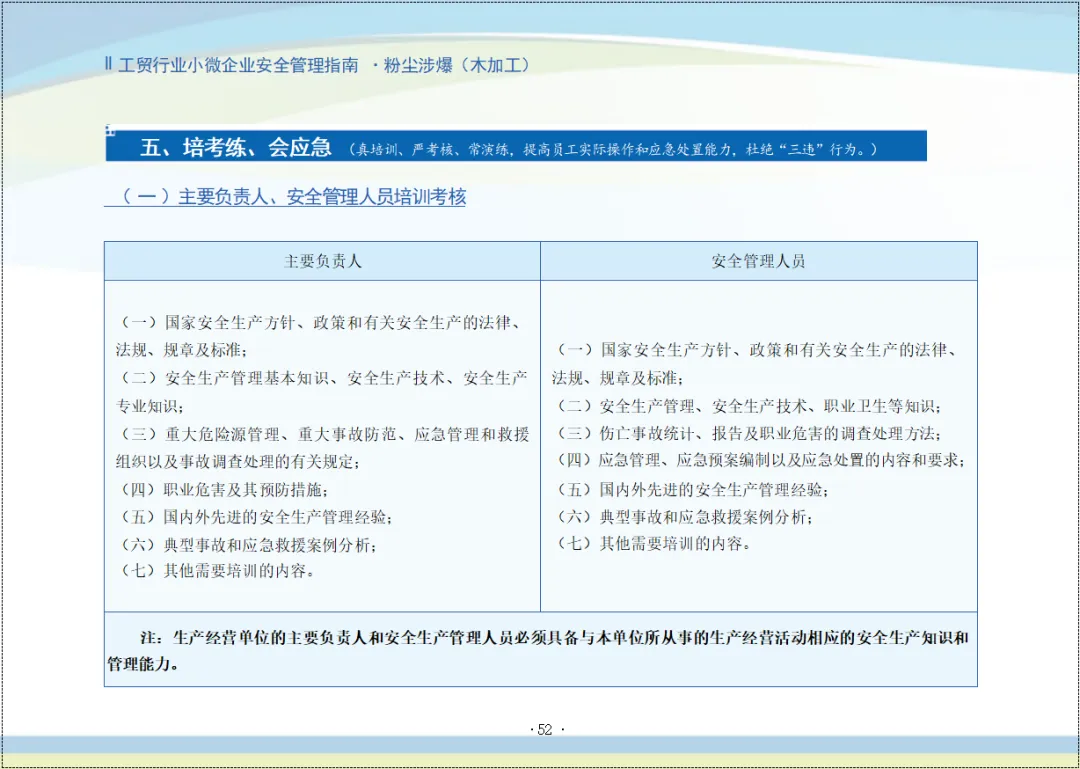
Task: Select the section heading 五、培考练、会应急
Action: [x=236, y=147]
